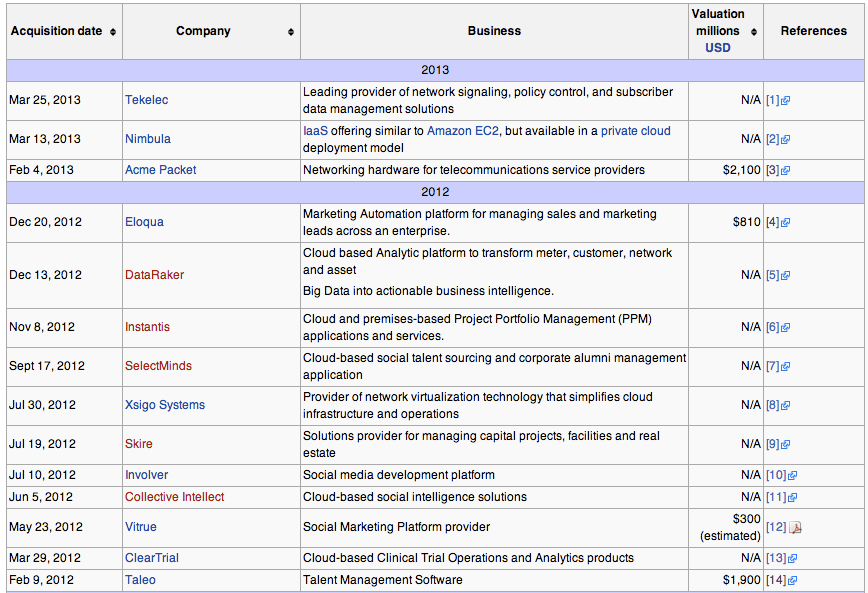Click external link icon beside reference [8]

pyautogui.click(x=786, y=406)
